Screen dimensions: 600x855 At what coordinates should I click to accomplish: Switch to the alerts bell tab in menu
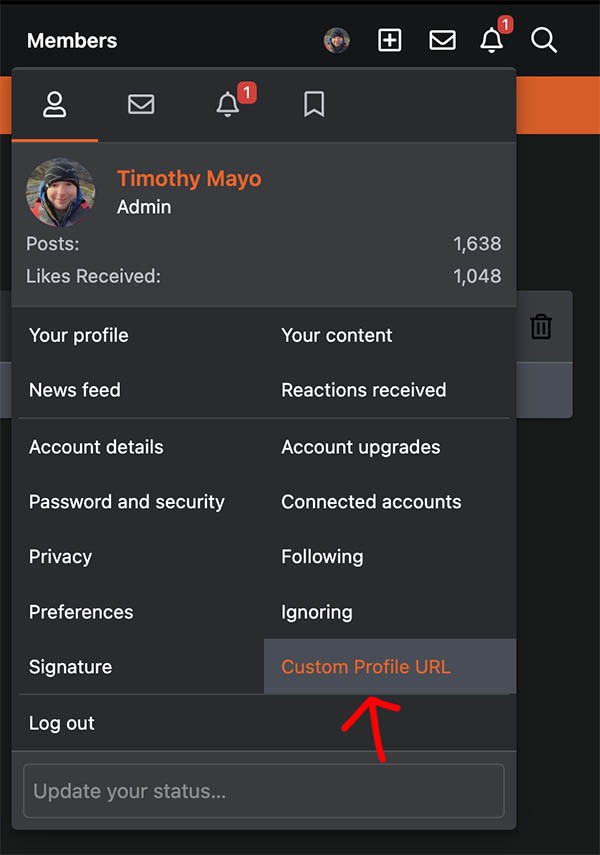(x=227, y=104)
